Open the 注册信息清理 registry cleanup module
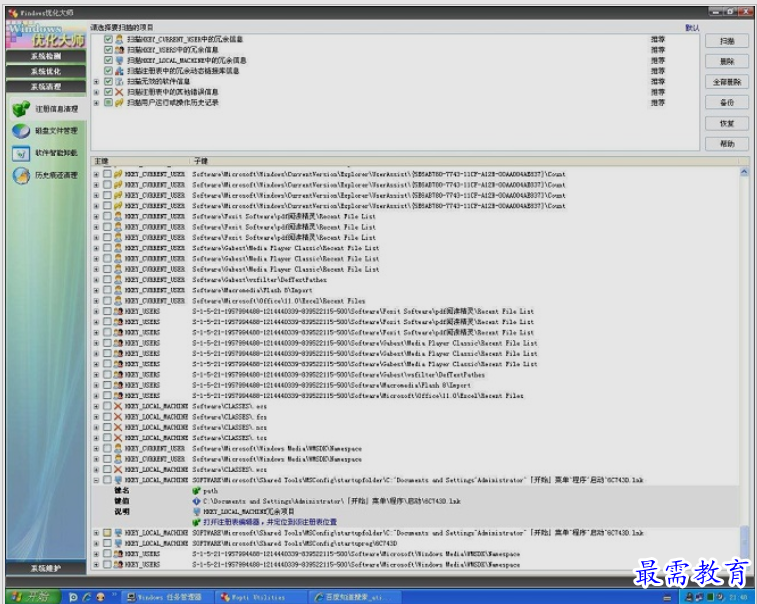Image resolution: width=757 pixels, height=604 pixels. (x=46, y=109)
